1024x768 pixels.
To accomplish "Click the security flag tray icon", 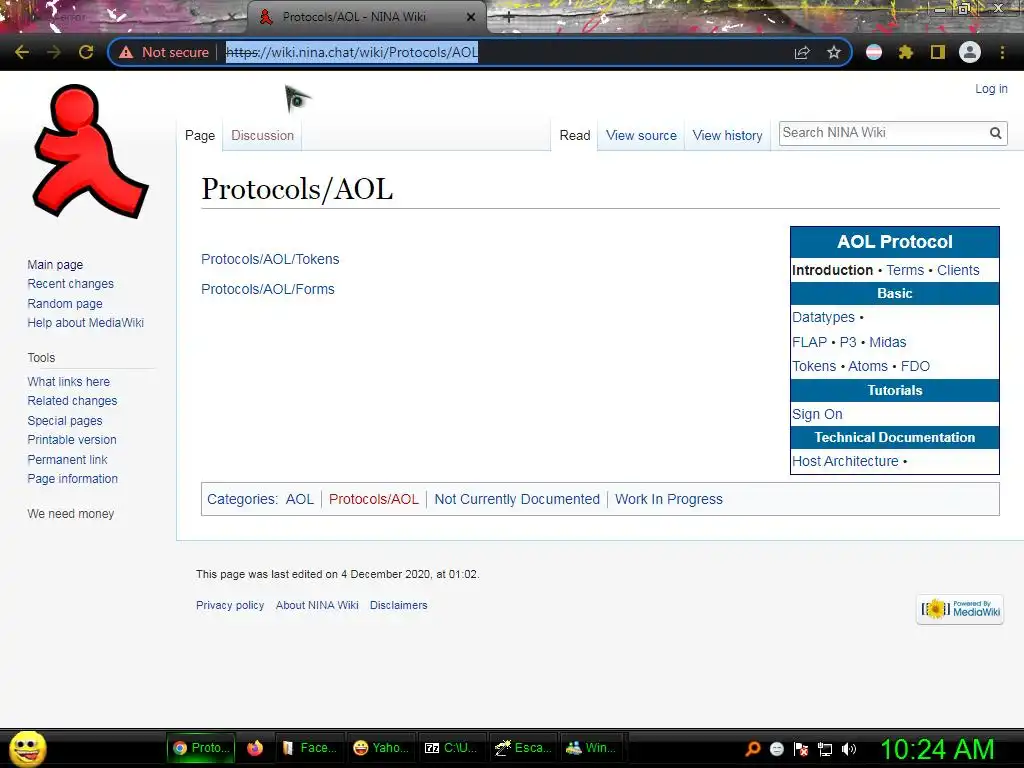I will click(x=801, y=749).
